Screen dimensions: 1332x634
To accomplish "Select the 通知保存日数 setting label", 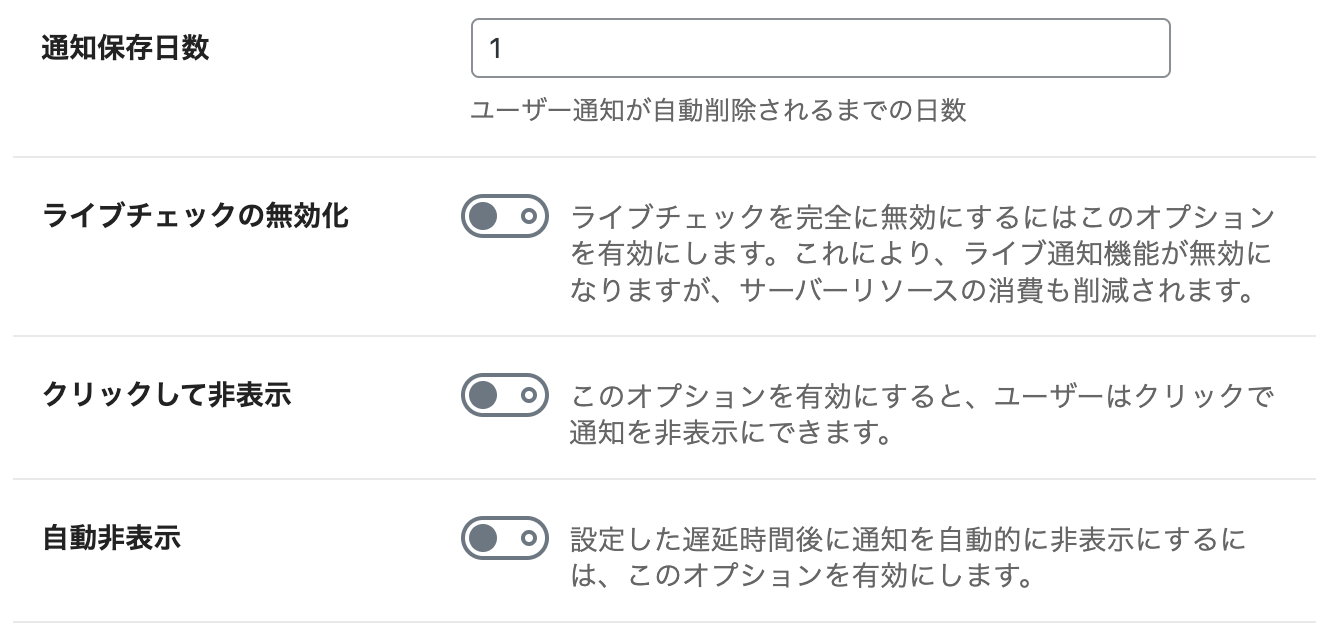I will click(126, 48).
